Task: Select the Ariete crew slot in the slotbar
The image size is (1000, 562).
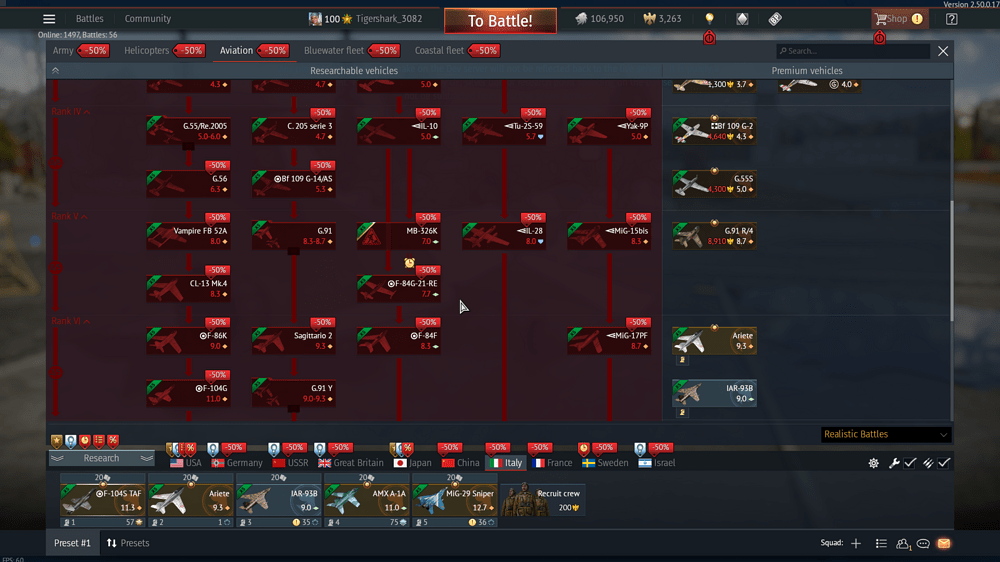Action: coord(191,500)
